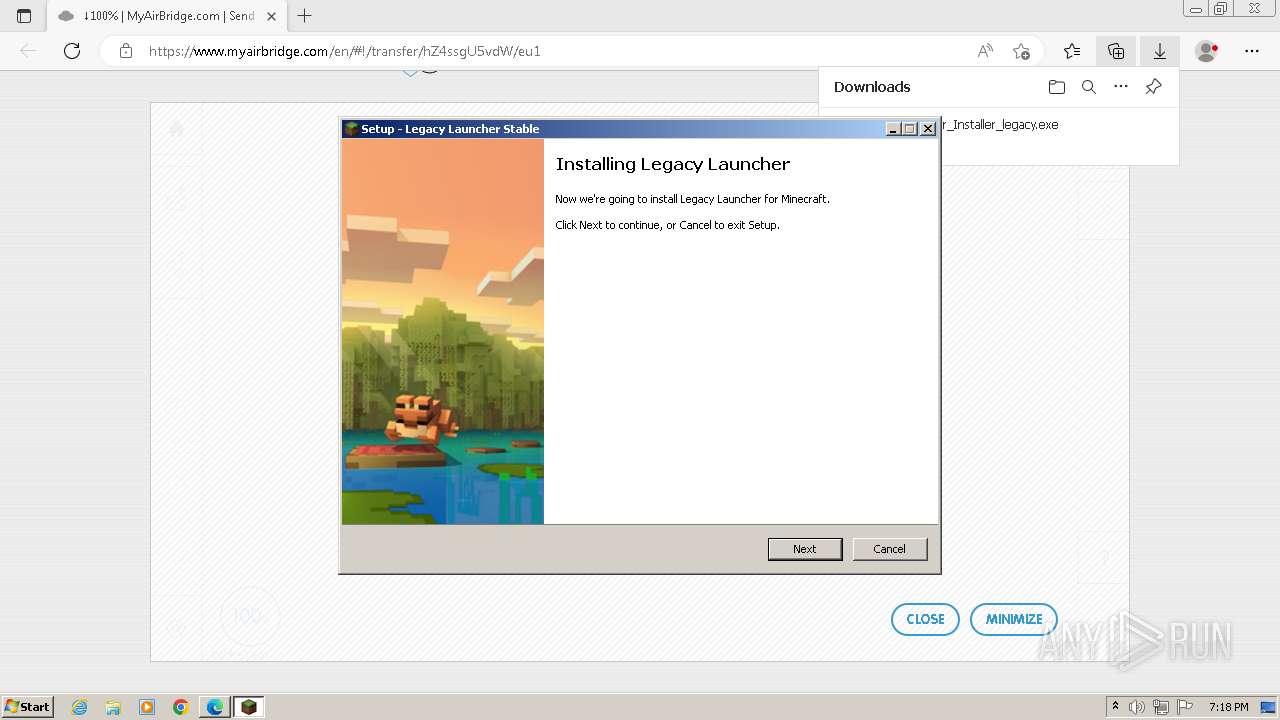
Task: Refresh the browser page
Action: [x=72, y=51]
